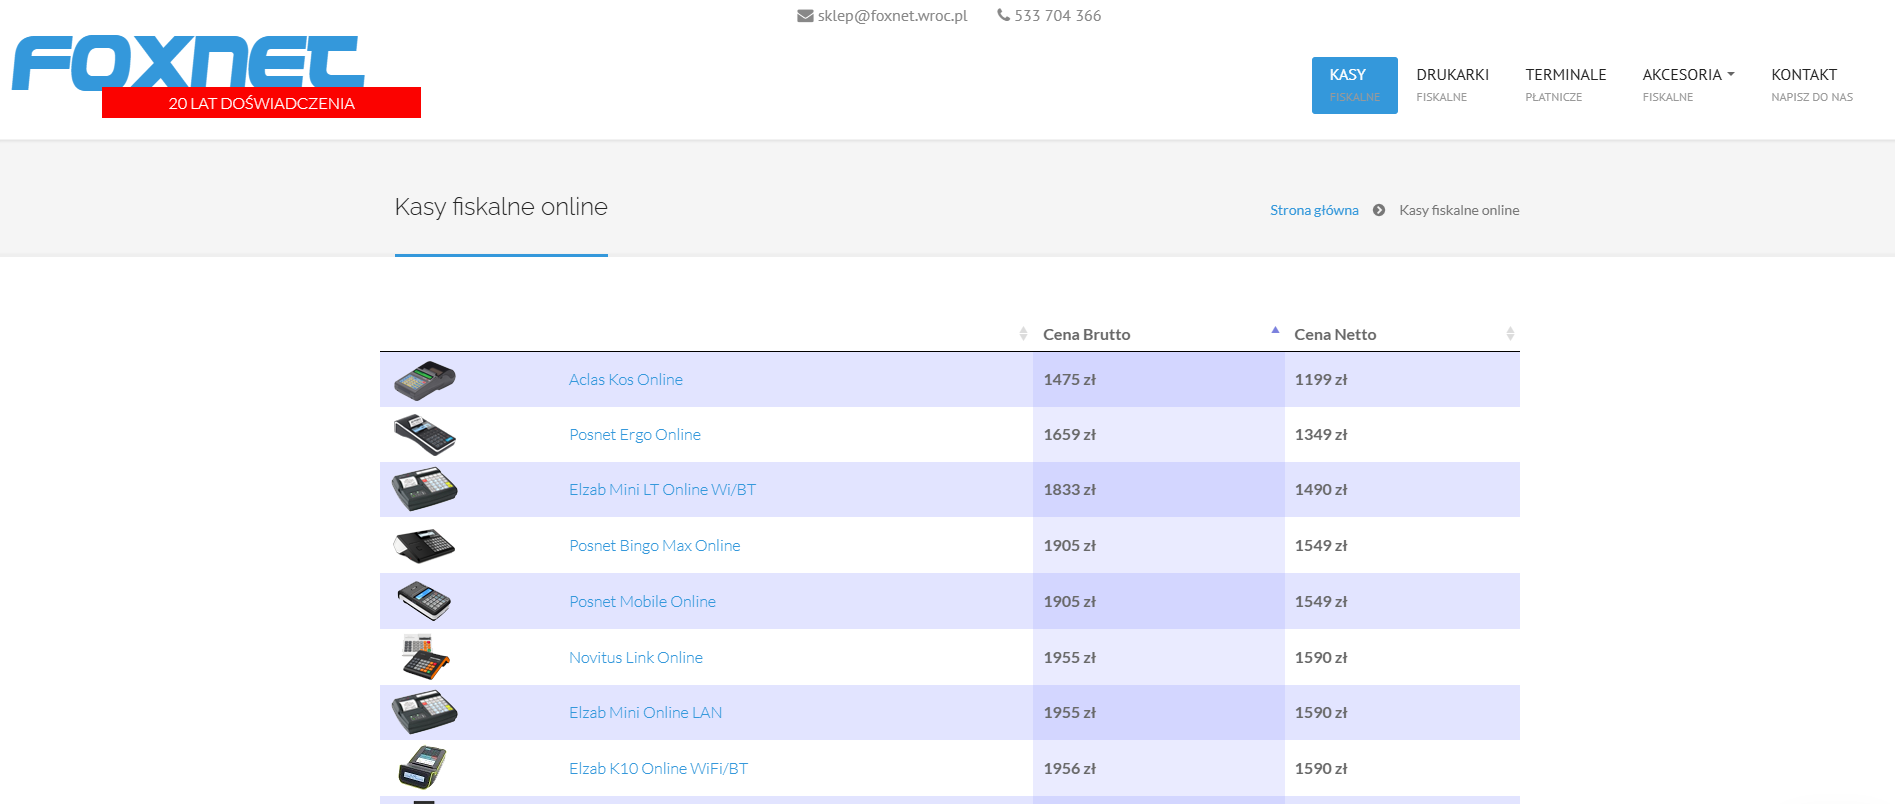
Task: Toggle Cena Brutto ascending sort arrow
Action: coord(1275,330)
